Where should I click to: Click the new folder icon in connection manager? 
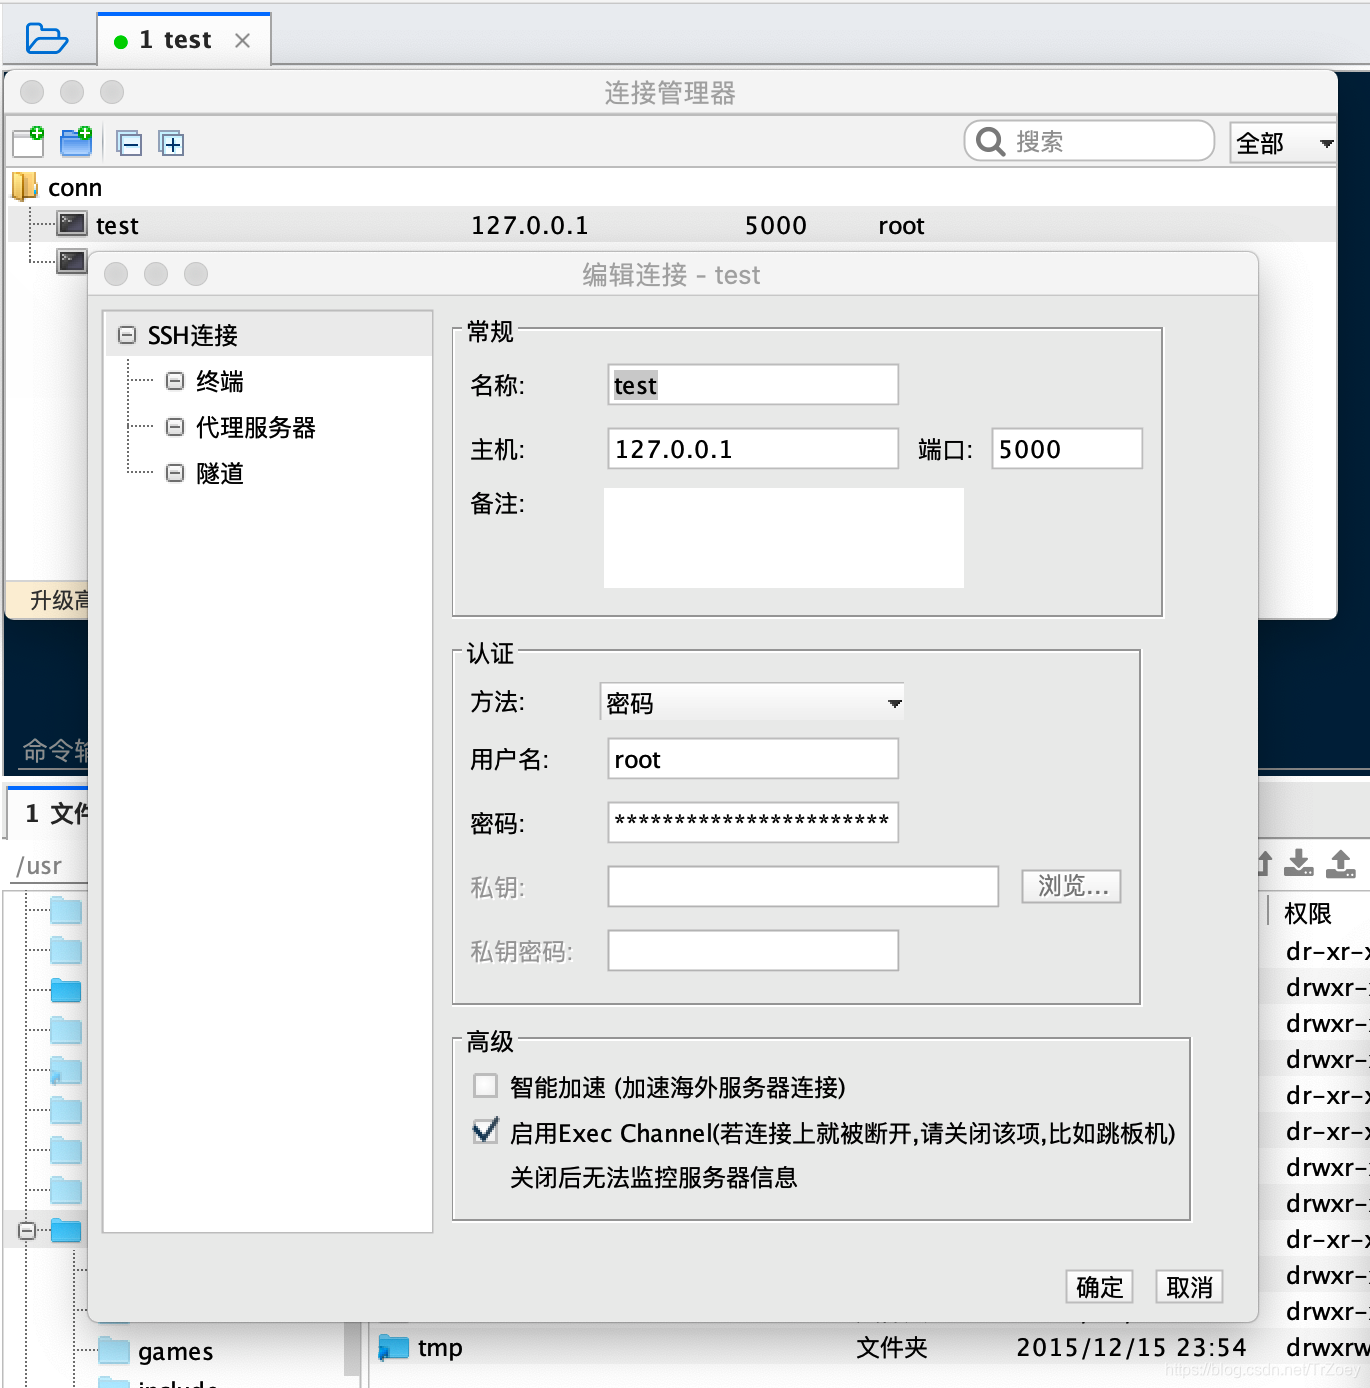click(75, 142)
